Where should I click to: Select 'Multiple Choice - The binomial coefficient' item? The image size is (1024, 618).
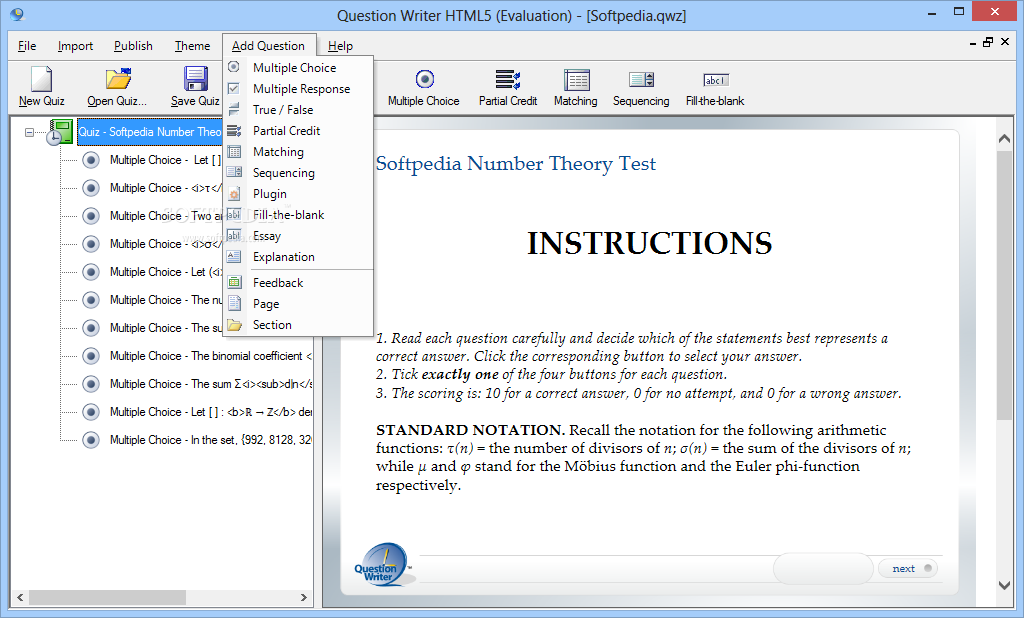(210, 356)
